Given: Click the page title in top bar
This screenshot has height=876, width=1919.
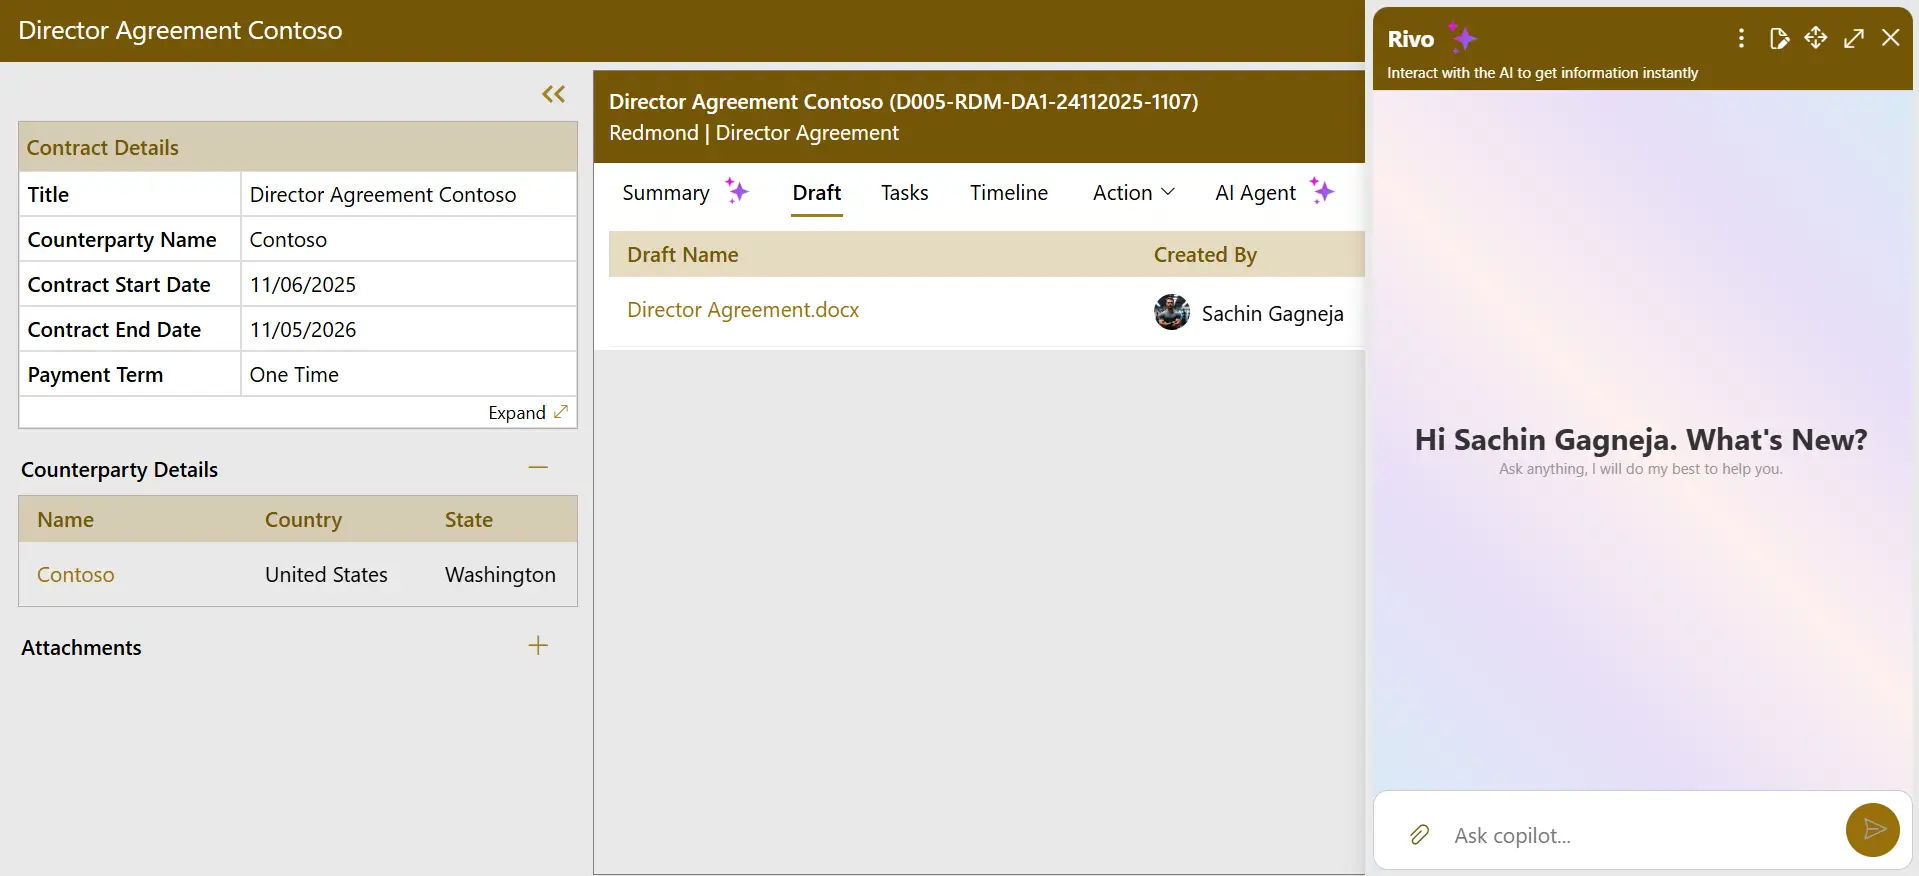Looking at the screenshot, I should pos(180,31).
